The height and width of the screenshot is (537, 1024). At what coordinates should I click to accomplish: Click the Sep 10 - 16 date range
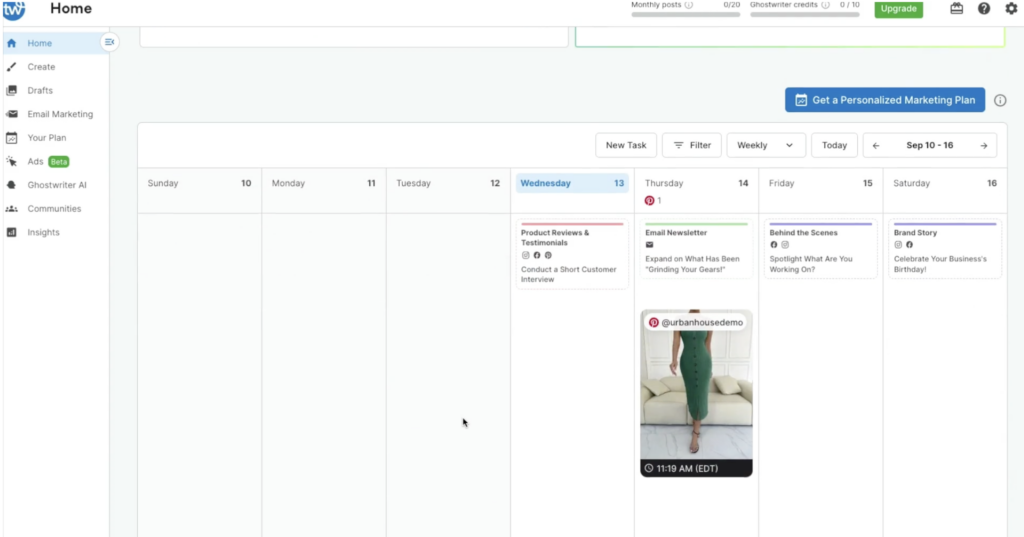(929, 145)
